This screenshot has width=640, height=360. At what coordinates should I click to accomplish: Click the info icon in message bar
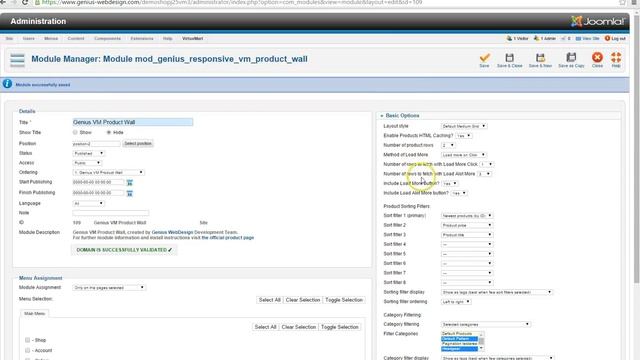7,84
